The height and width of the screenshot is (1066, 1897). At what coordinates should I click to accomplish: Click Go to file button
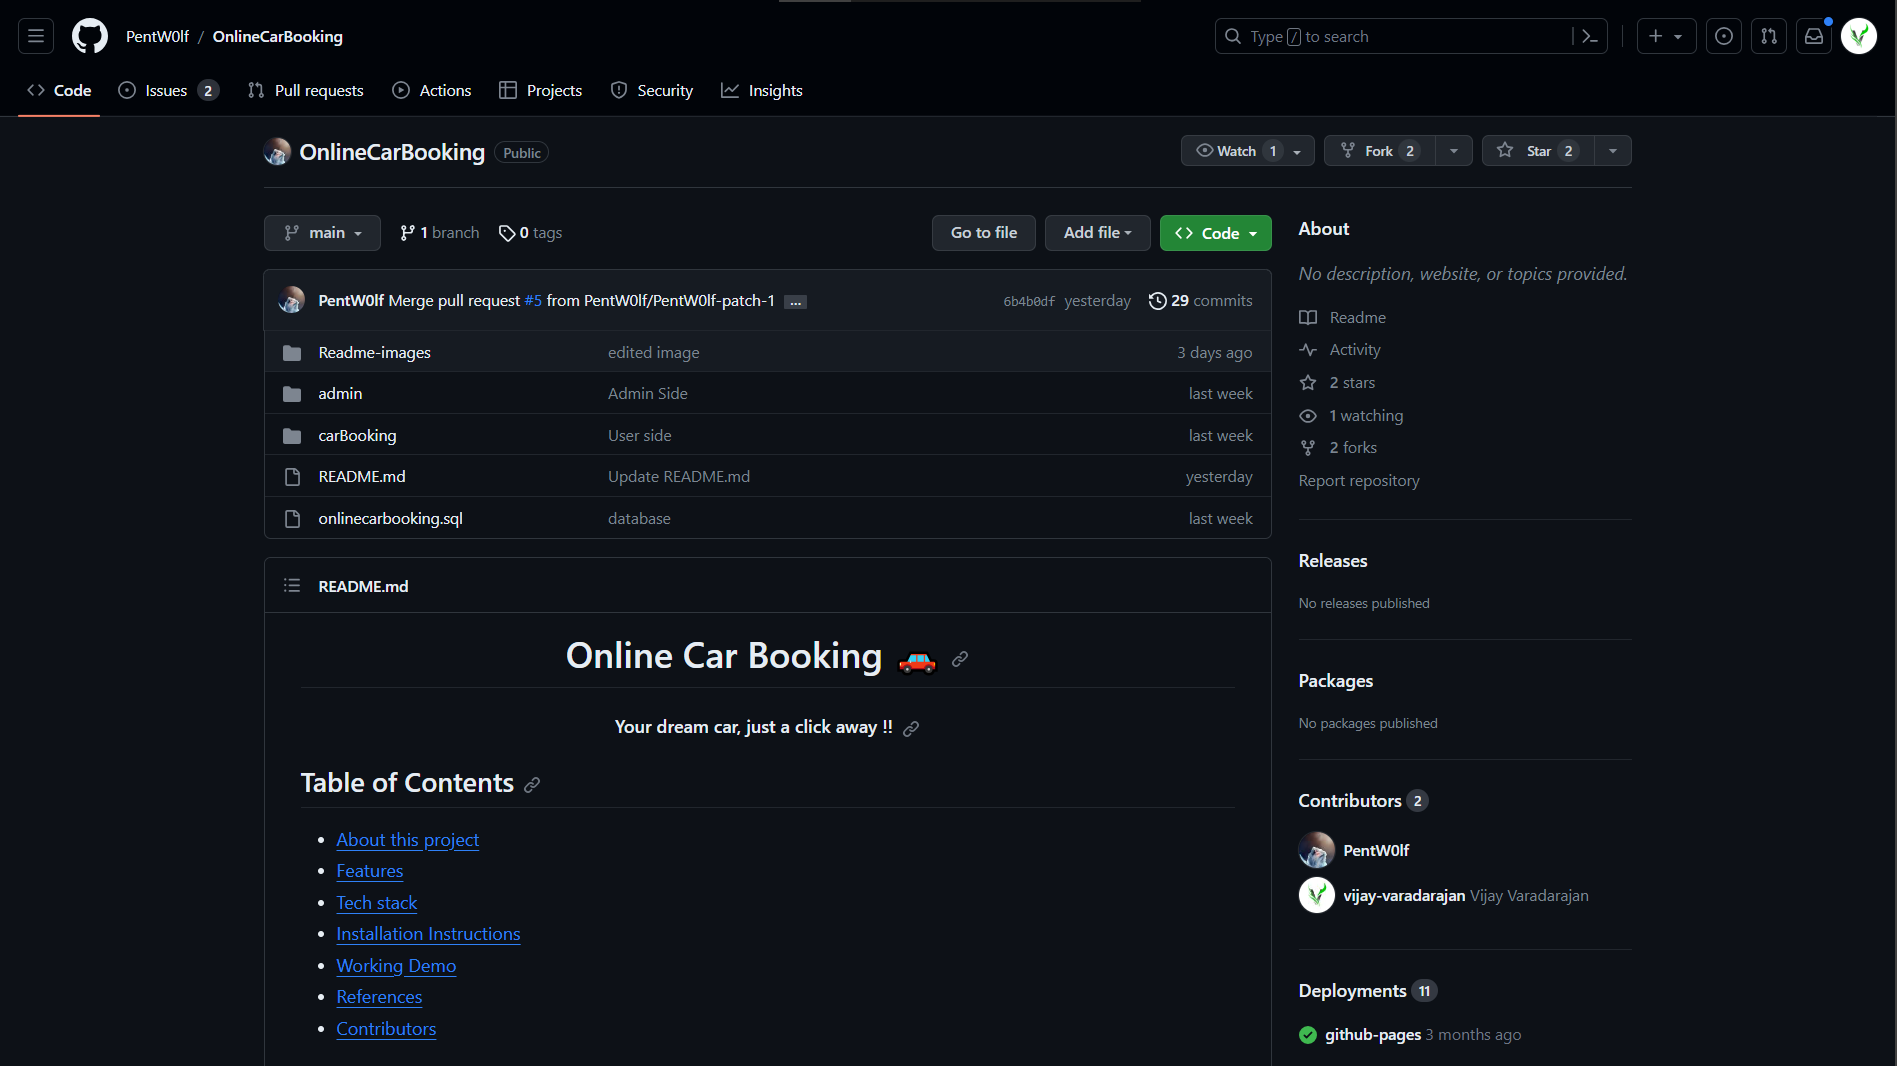point(984,233)
